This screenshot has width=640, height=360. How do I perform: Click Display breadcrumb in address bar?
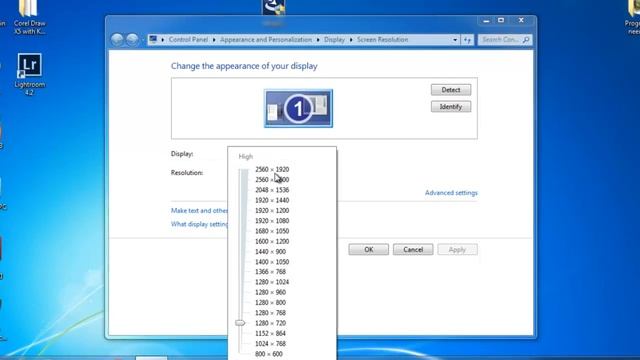click(334, 40)
